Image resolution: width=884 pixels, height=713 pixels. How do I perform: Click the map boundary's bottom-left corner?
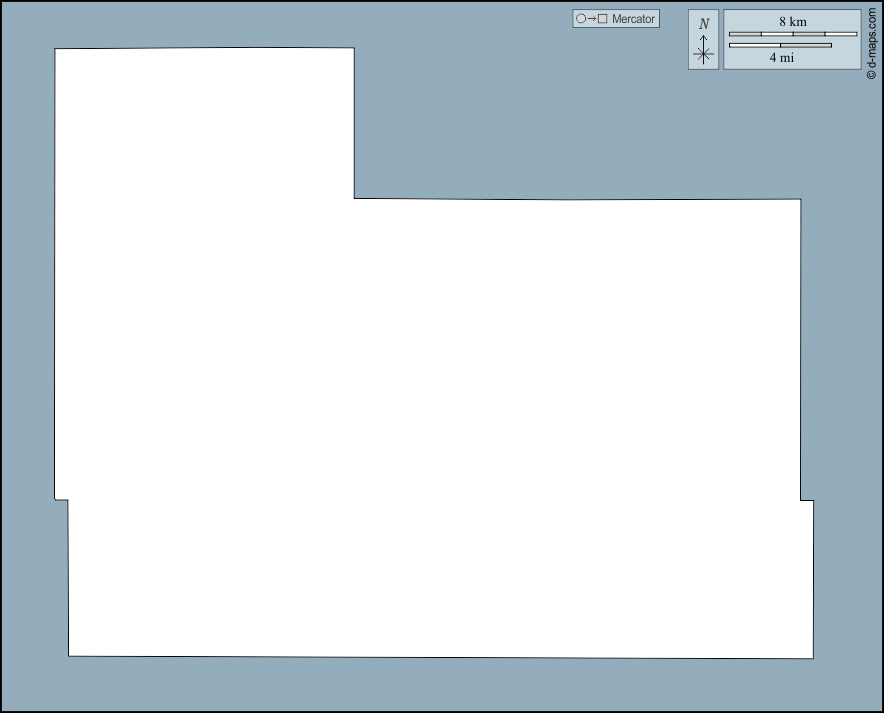coord(69,656)
